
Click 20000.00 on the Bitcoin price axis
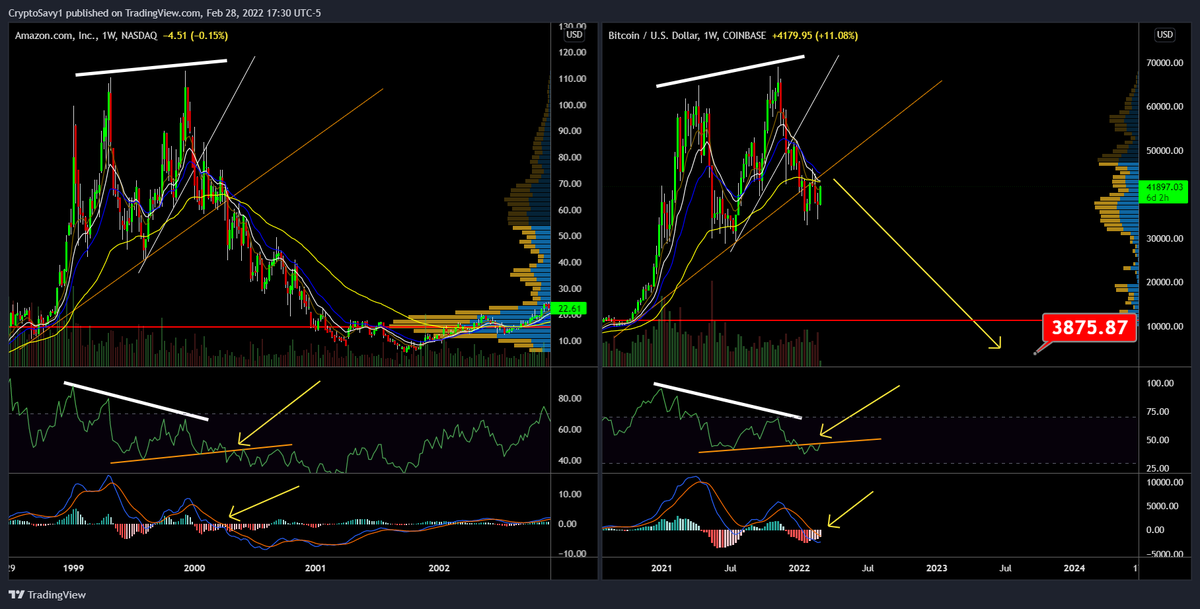click(x=1165, y=282)
